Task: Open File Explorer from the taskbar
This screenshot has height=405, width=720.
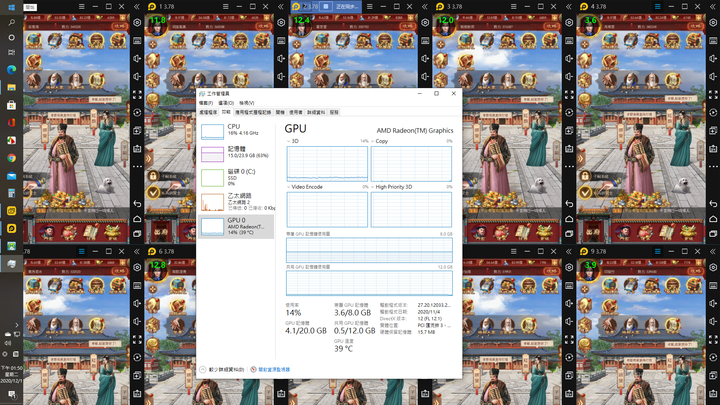Action: tap(11, 87)
